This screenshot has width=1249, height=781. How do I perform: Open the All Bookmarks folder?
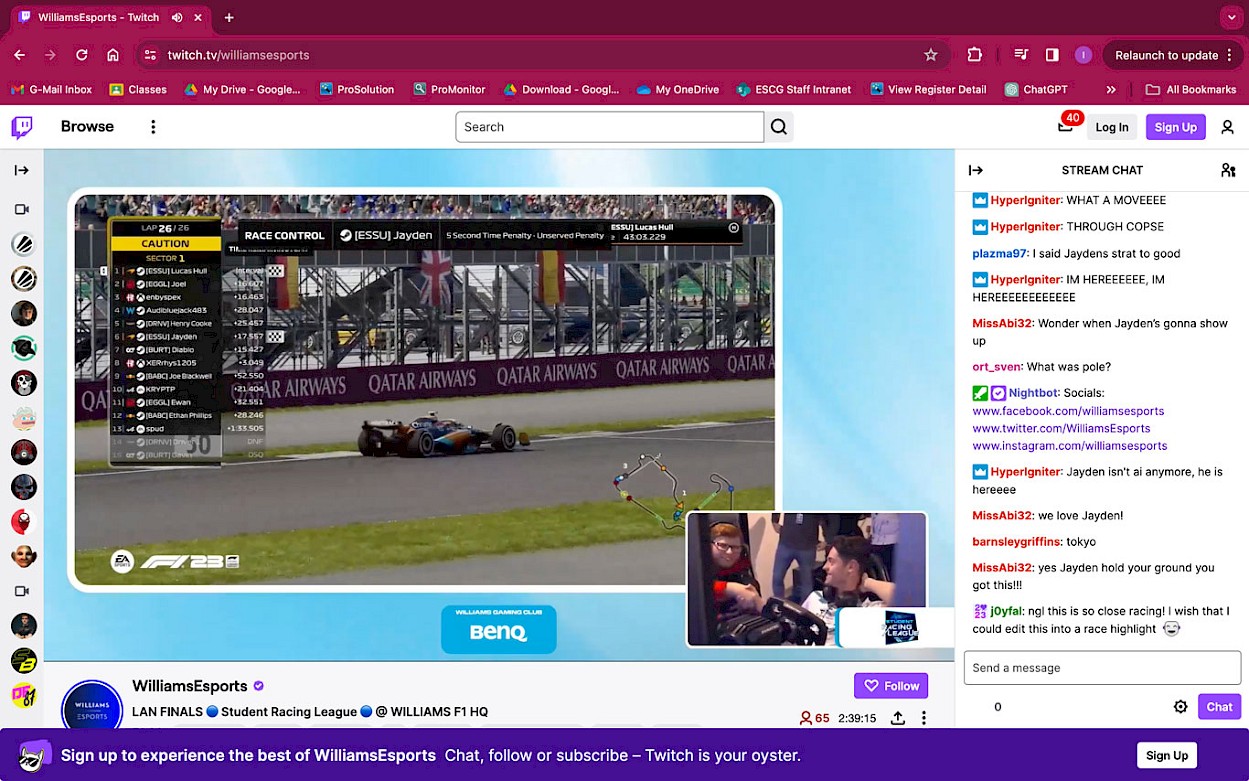(1191, 89)
